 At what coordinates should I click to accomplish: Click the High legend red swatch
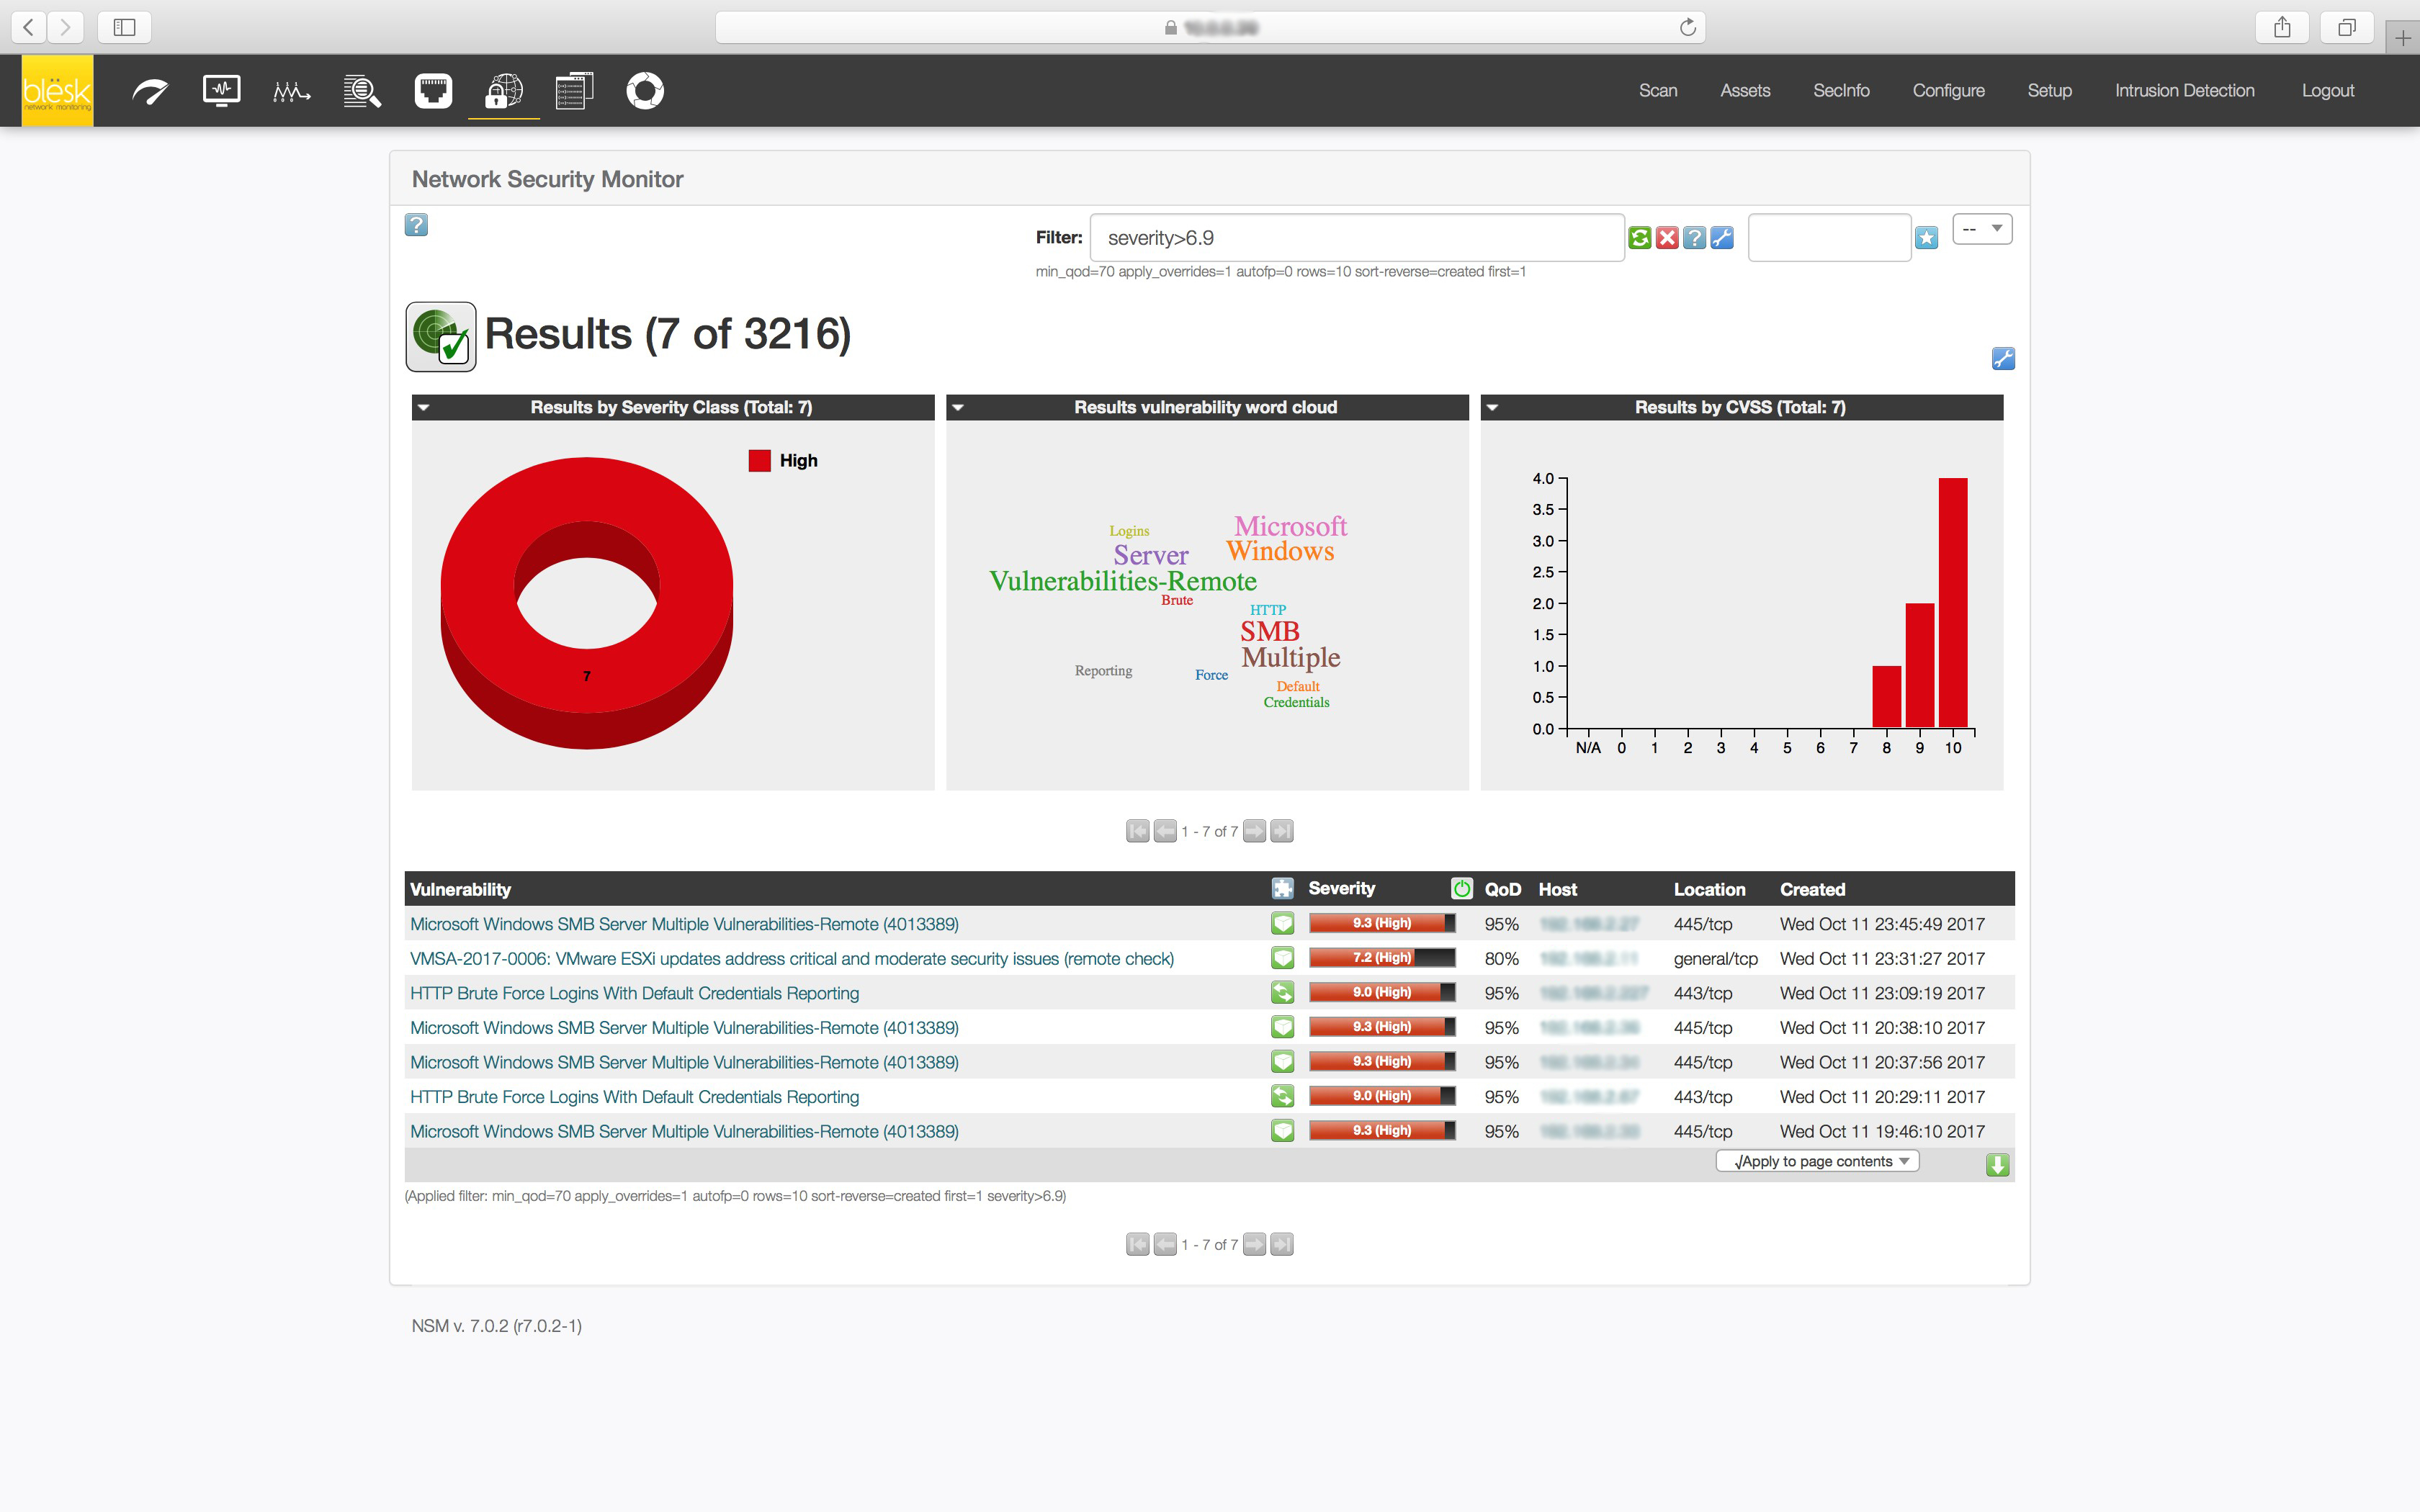[x=759, y=460]
